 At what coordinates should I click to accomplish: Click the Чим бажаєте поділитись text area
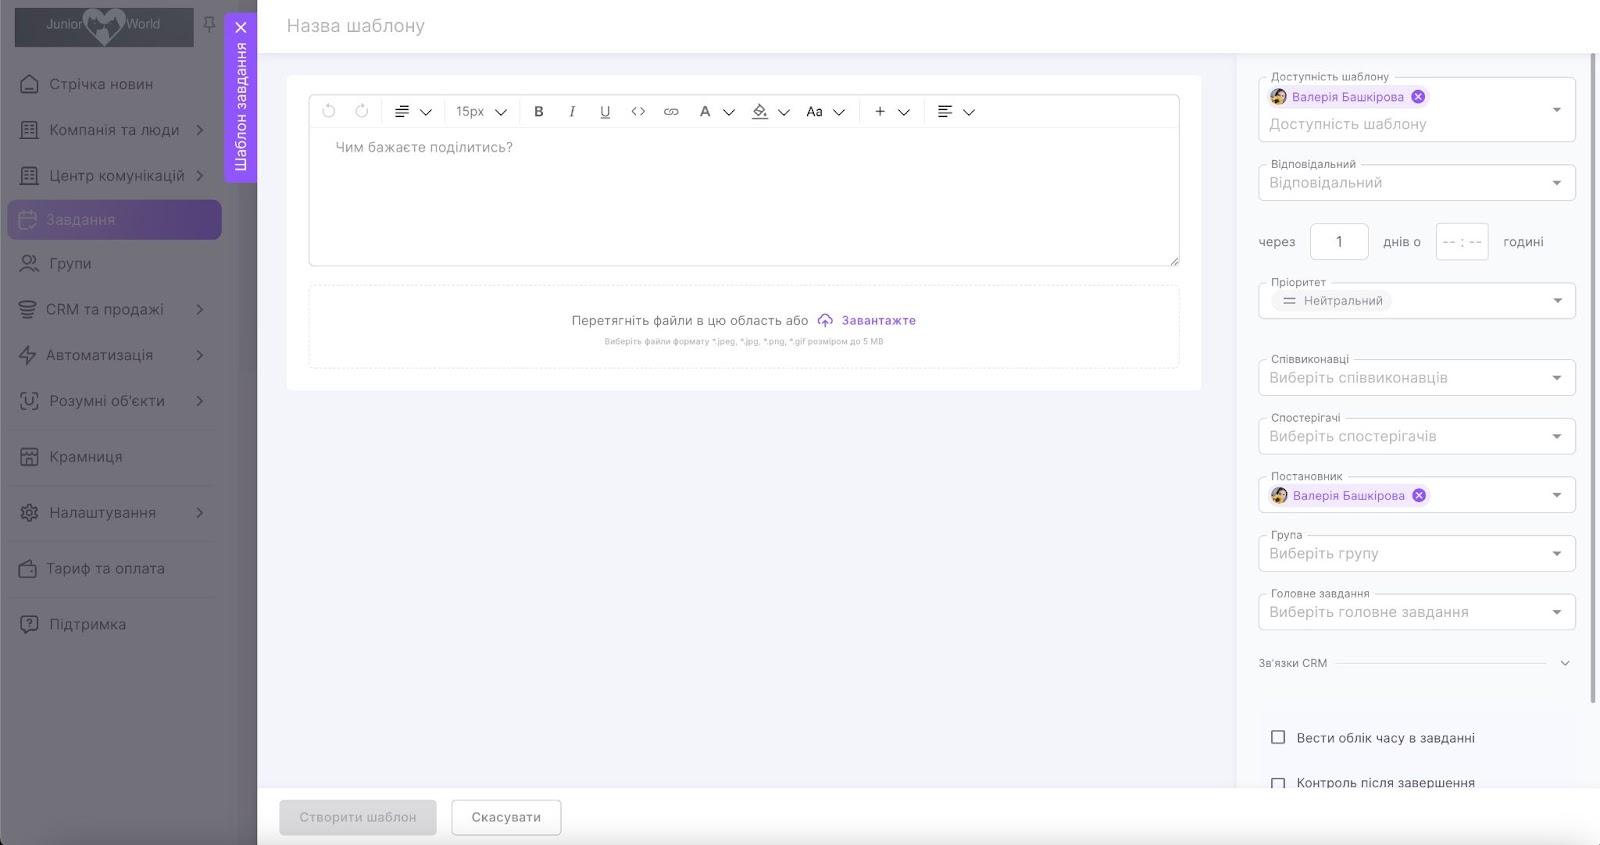(744, 196)
